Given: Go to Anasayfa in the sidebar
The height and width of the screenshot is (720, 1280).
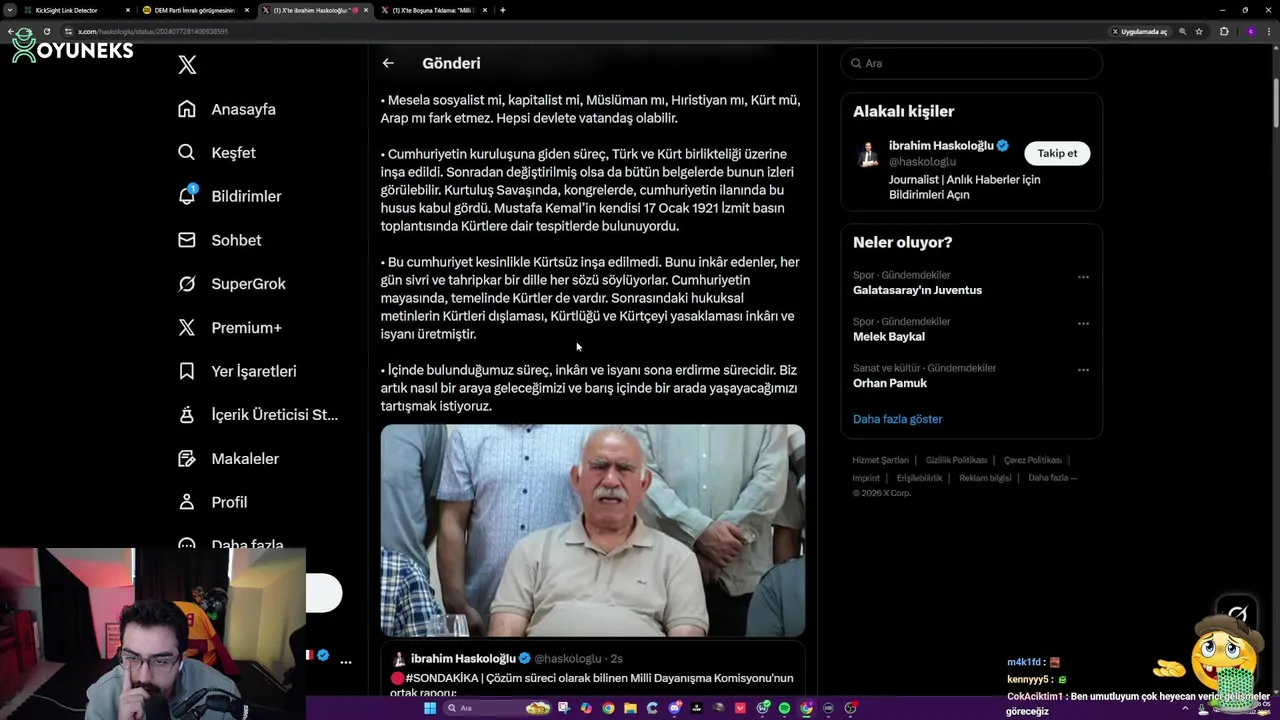Looking at the screenshot, I should [243, 109].
